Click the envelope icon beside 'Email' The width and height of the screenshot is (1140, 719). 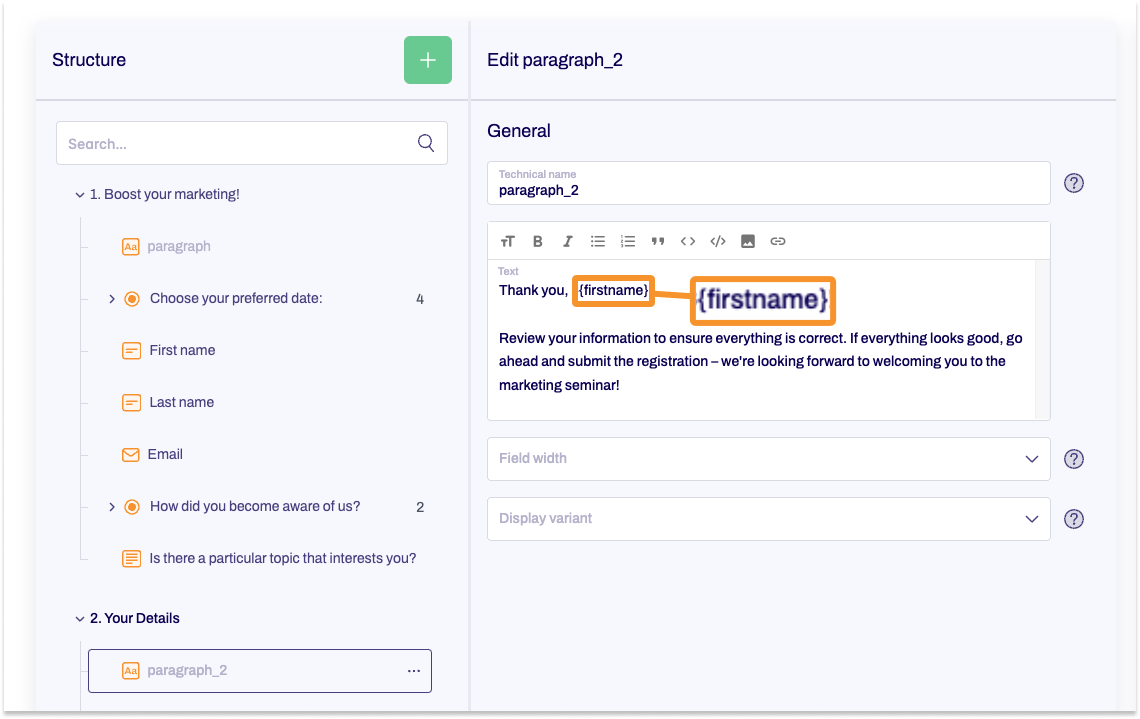coord(131,455)
